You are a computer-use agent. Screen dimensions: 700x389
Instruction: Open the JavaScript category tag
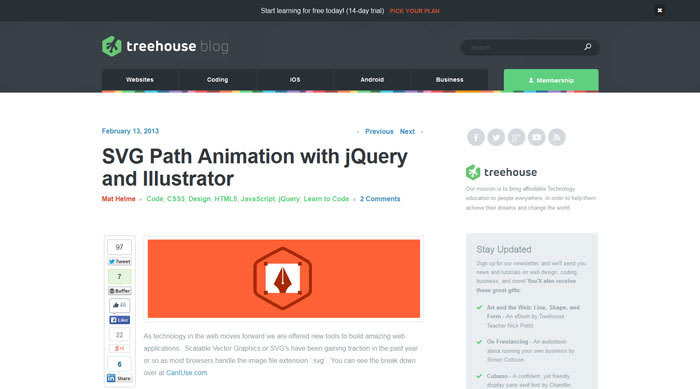pyautogui.click(x=258, y=199)
